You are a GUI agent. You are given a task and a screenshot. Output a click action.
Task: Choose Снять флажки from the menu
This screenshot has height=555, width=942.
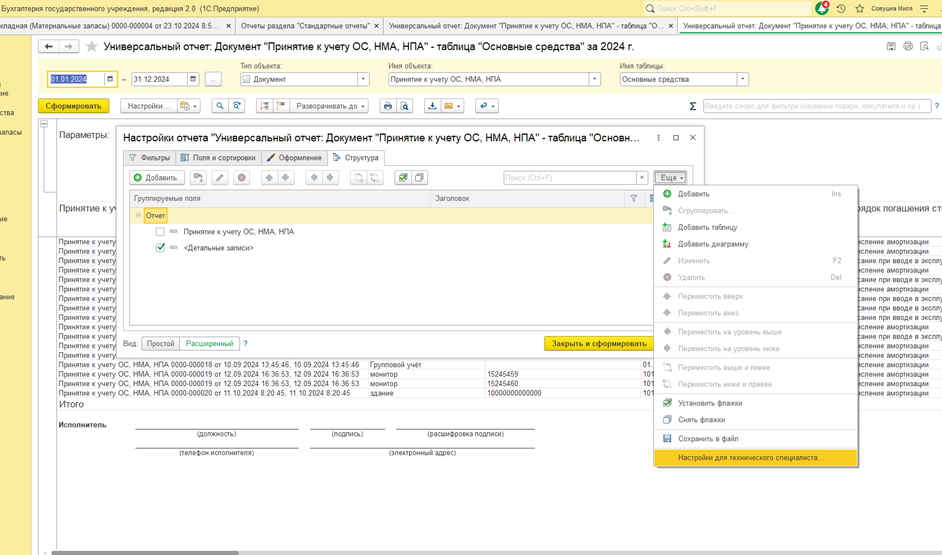(x=755, y=420)
